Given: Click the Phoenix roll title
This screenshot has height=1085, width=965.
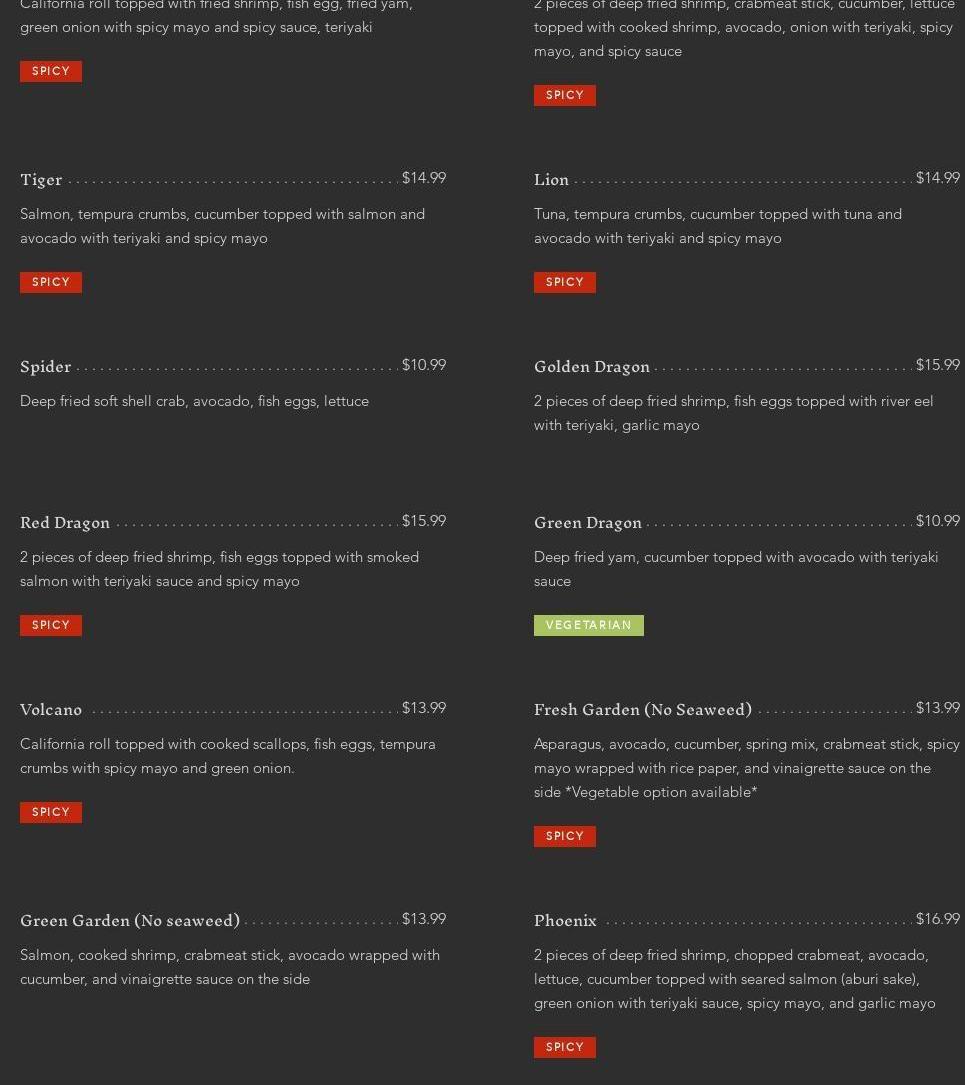Looking at the screenshot, I should 564,920.
